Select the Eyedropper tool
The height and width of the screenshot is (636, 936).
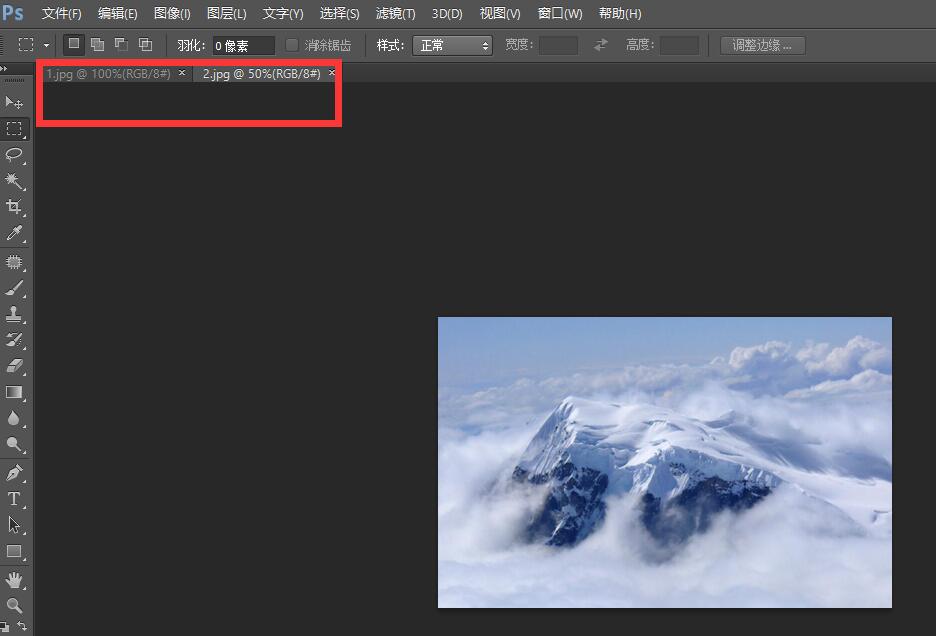pos(14,233)
